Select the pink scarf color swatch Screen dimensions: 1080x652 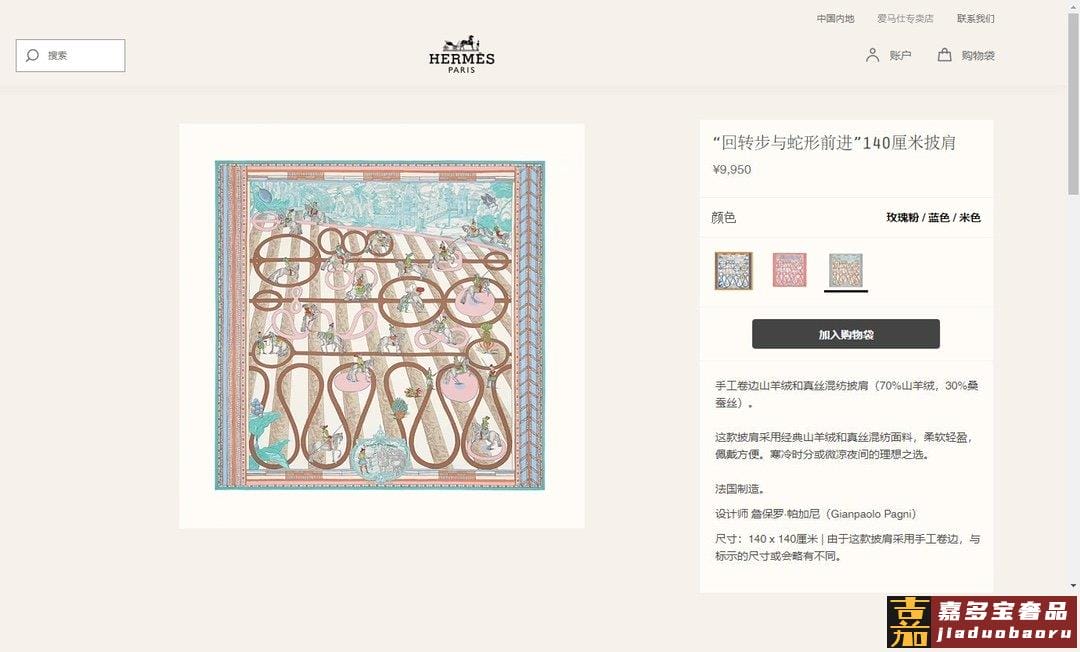click(x=789, y=270)
